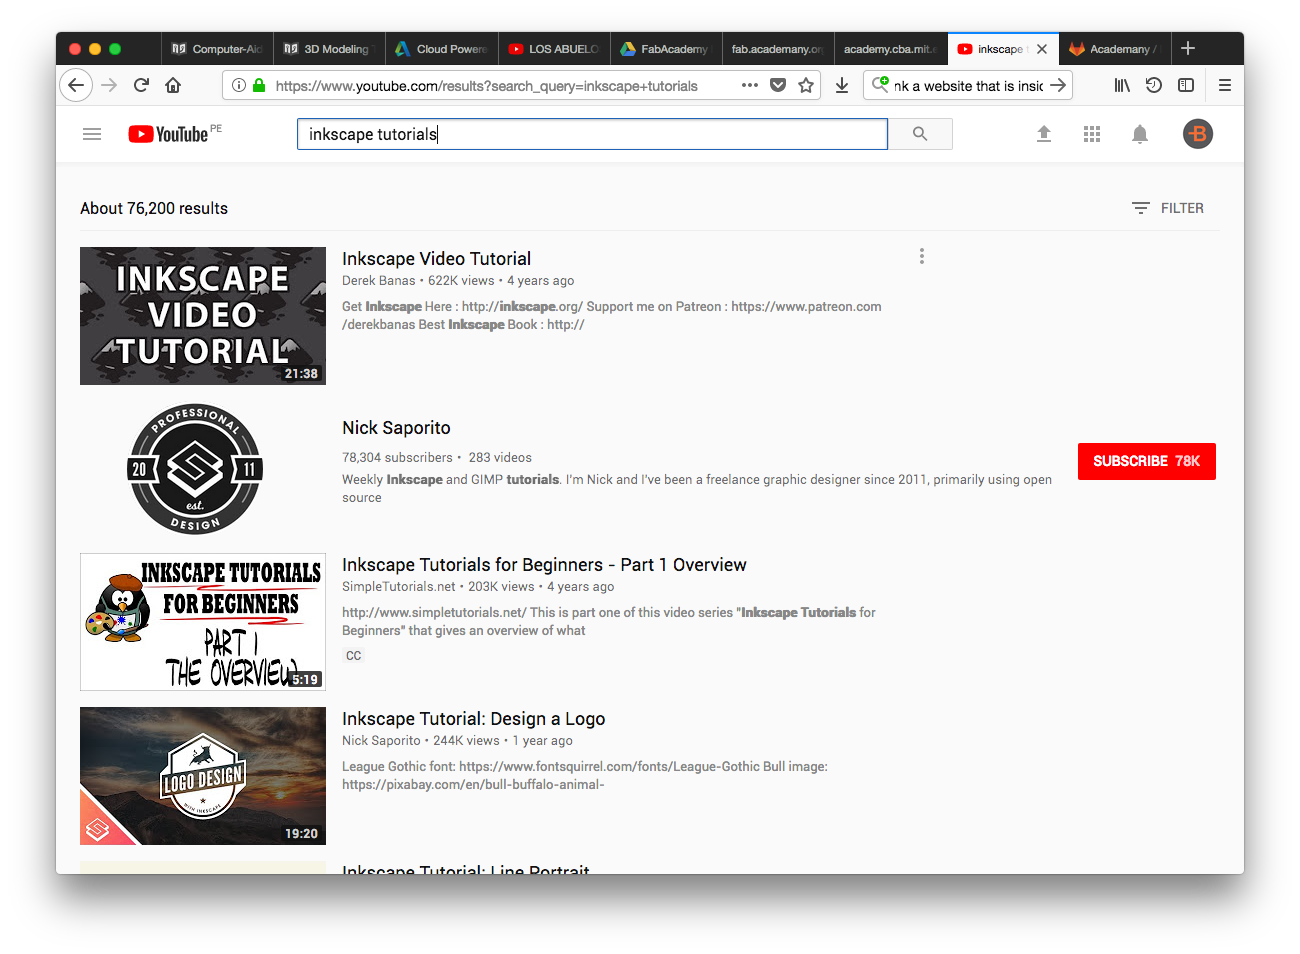1300x954 pixels.
Task: Bookmark this page with the star
Action: 806,85
